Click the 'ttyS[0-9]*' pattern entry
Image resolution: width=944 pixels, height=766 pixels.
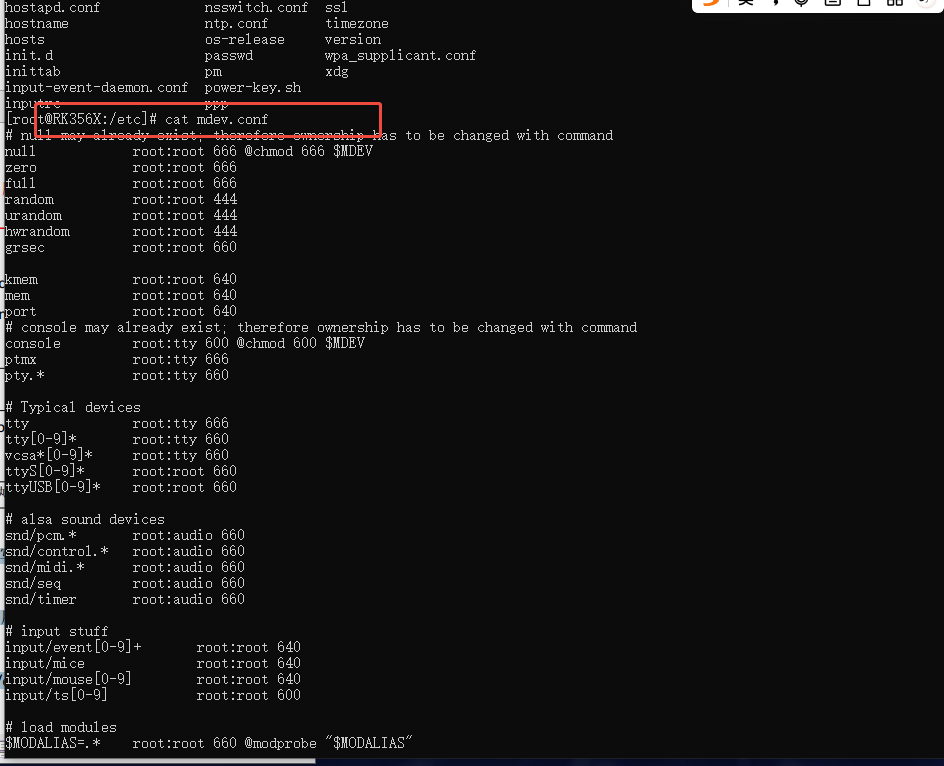pyautogui.click(x=45, y=471)
